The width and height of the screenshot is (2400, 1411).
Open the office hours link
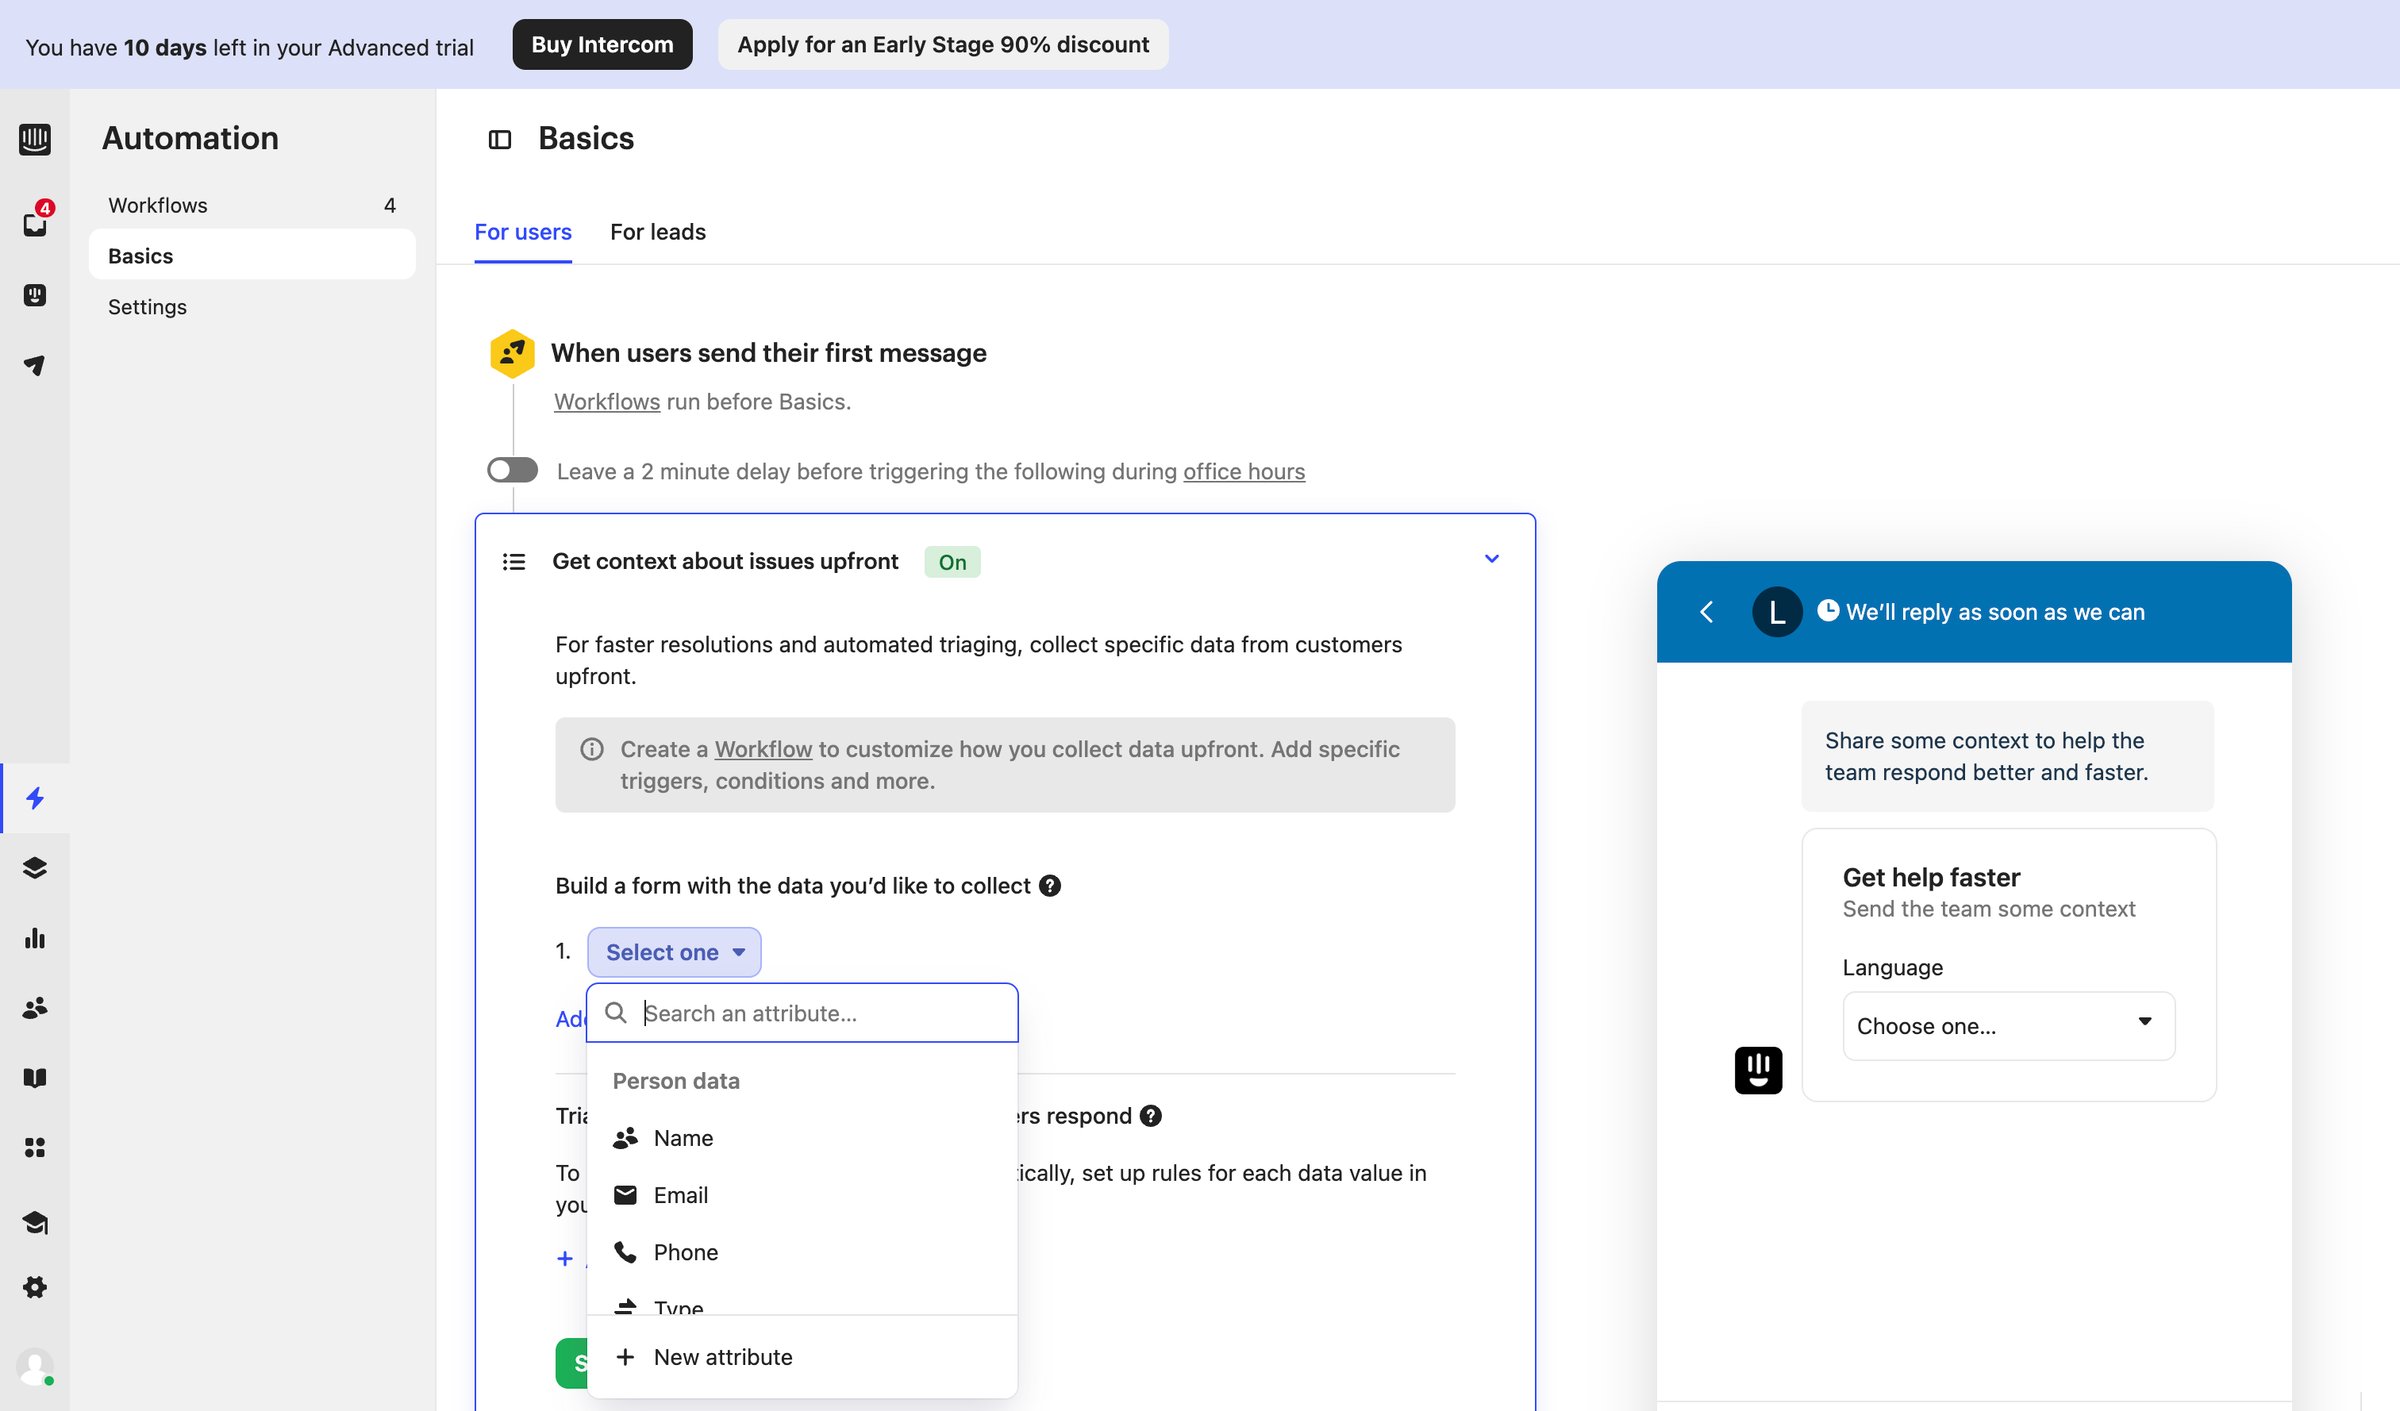coord(1244,471)
